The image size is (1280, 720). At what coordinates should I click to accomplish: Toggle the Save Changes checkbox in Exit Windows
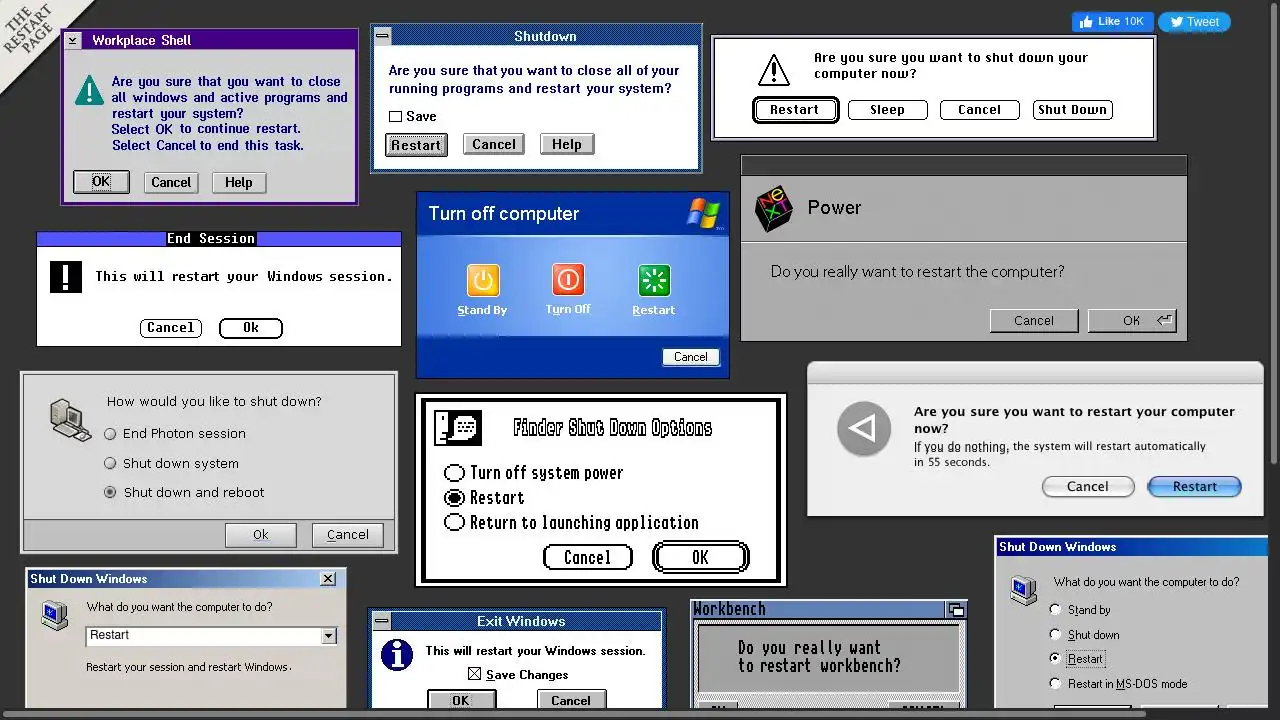474,674
